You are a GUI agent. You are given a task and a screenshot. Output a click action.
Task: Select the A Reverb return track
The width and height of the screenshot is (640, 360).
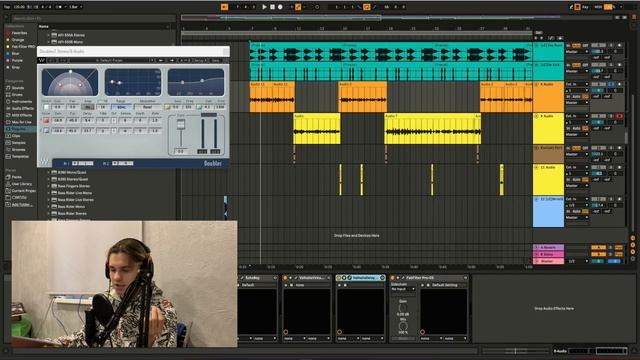click(x=548, y=247)
